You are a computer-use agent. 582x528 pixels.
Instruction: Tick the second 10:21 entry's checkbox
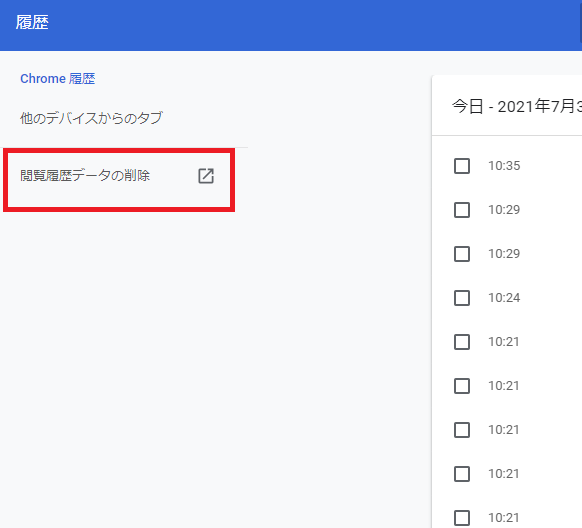(462, 386)
